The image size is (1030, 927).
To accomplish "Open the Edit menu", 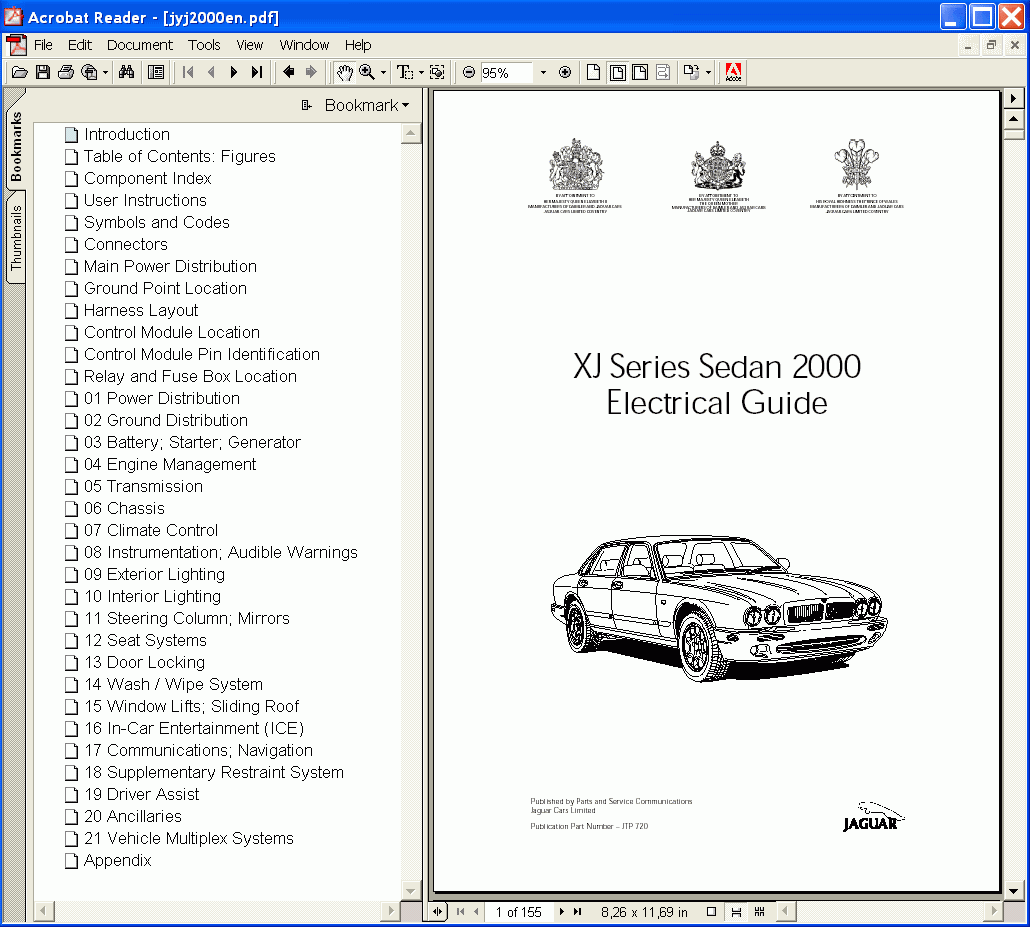I will click(79, 45).
